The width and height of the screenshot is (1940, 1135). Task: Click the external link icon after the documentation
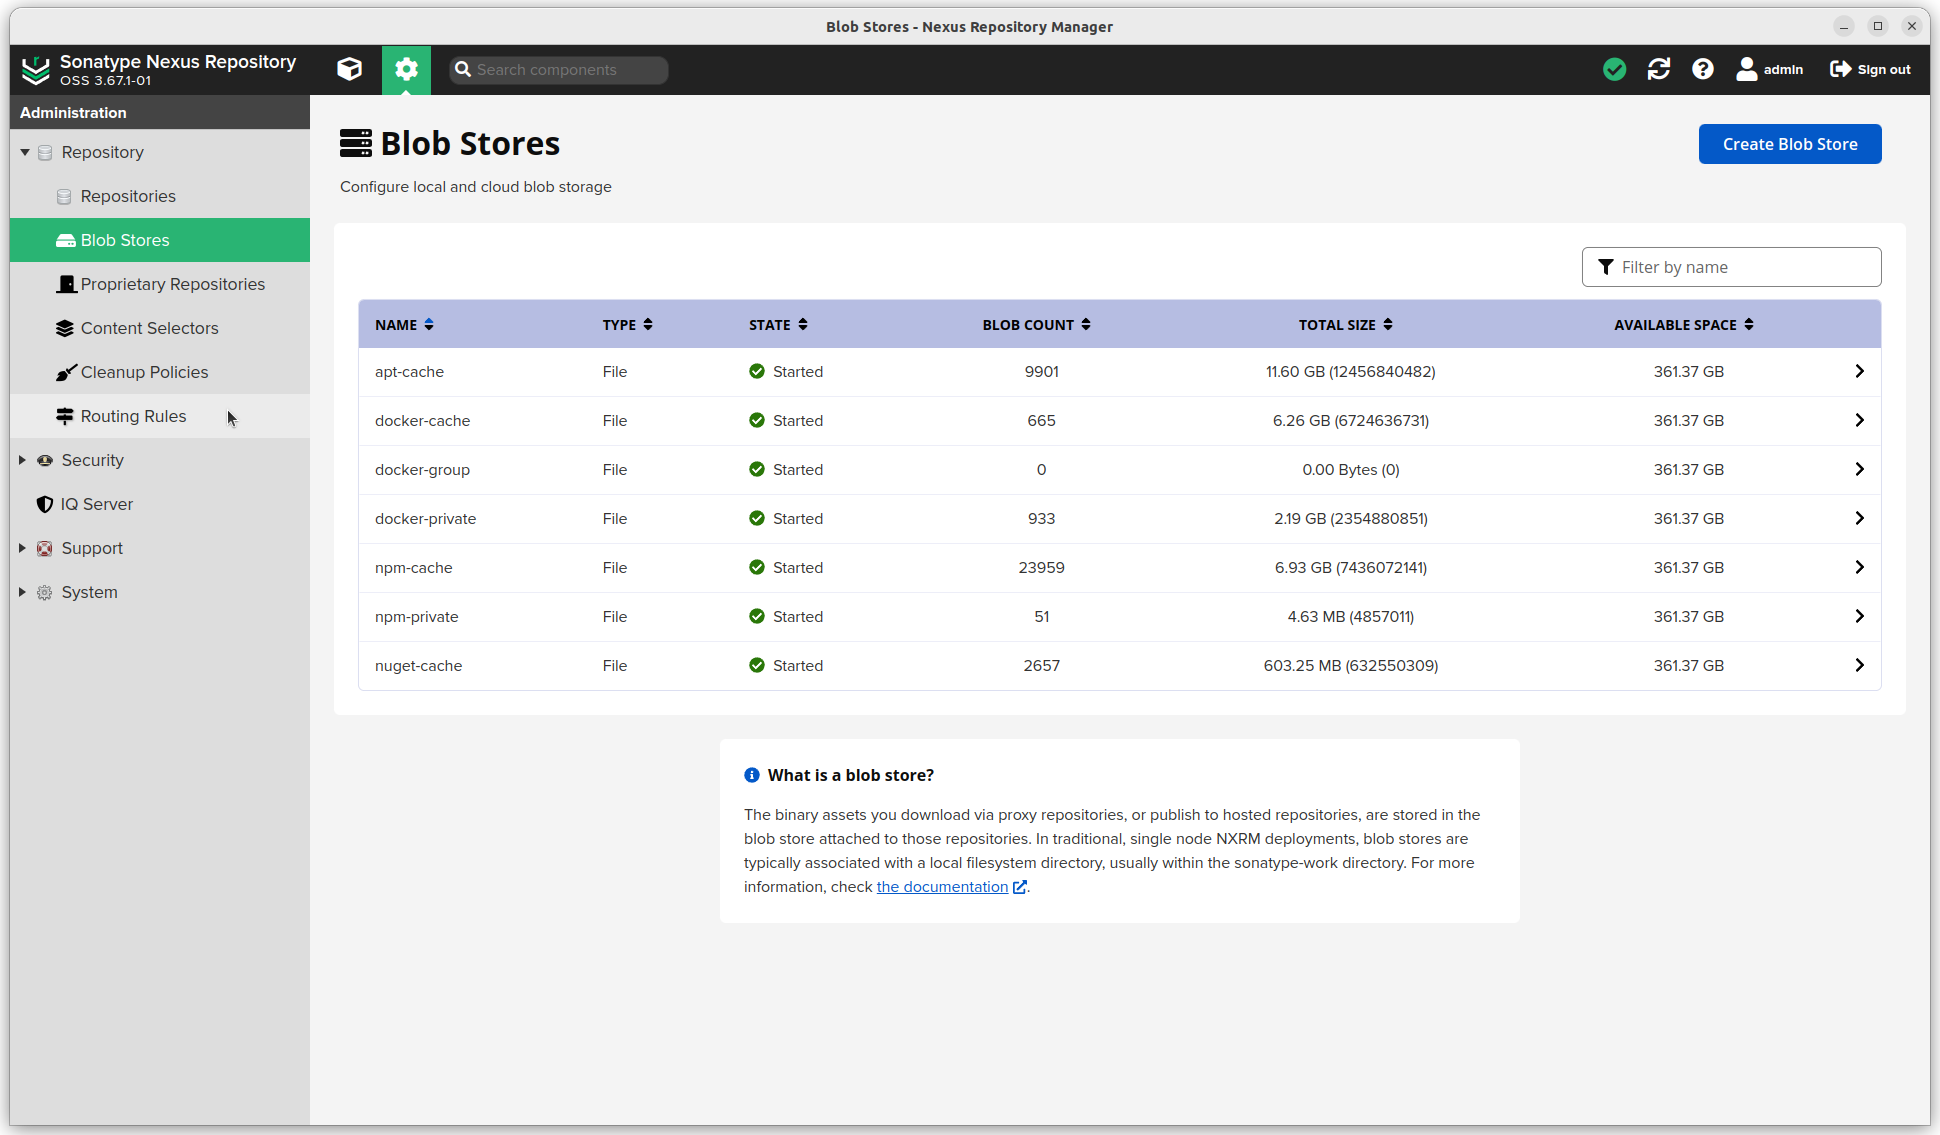(x=1020, y=887)
